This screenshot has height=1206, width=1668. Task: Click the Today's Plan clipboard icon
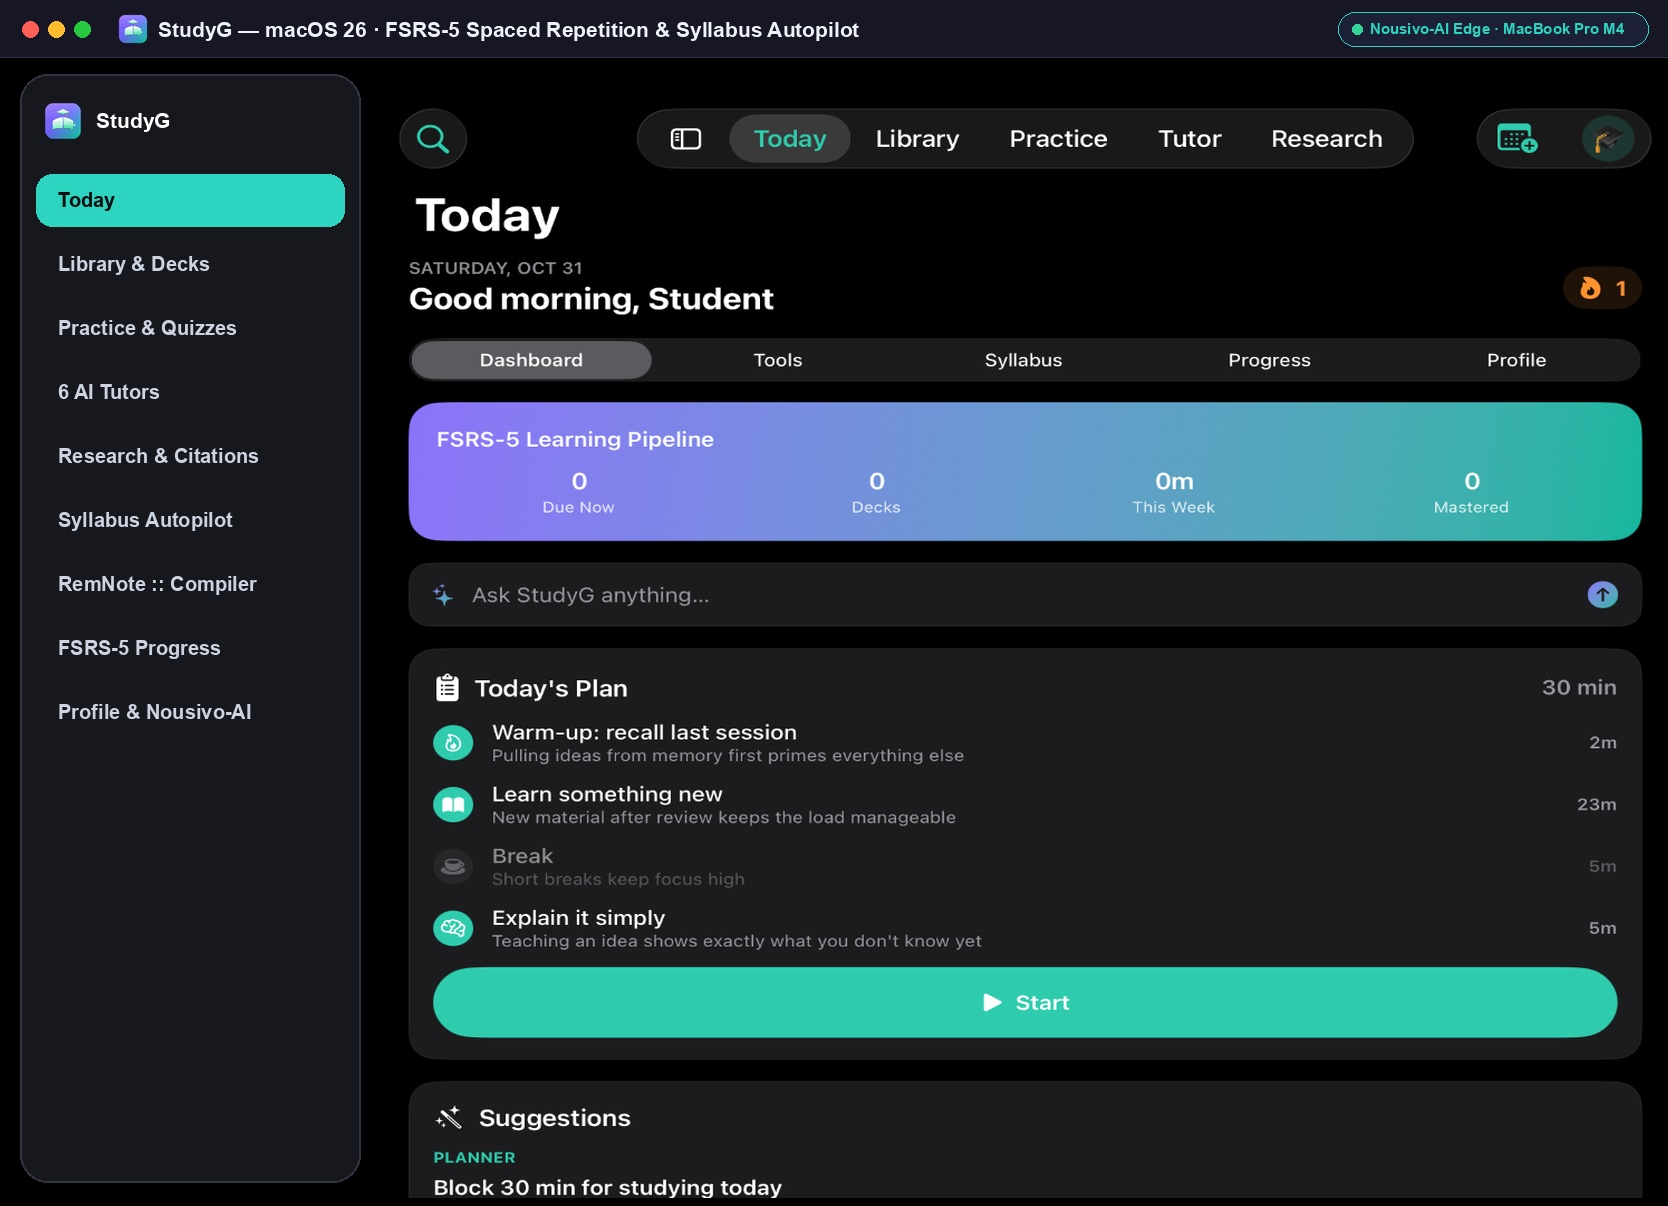click(x=447, y=688)
